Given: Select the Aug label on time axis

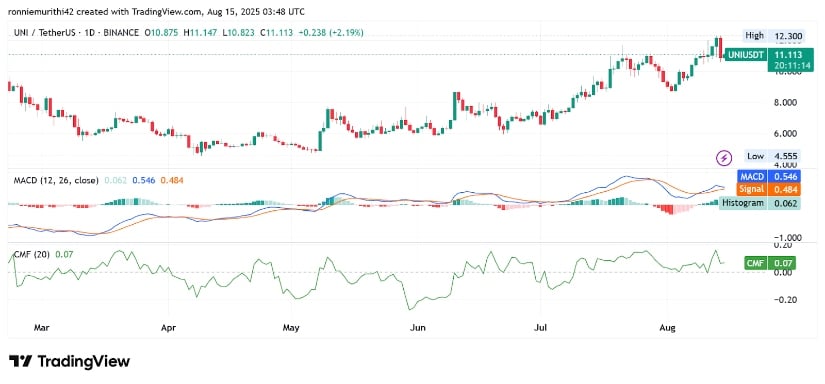Looking at the screenshot, I should pos(667,328).
